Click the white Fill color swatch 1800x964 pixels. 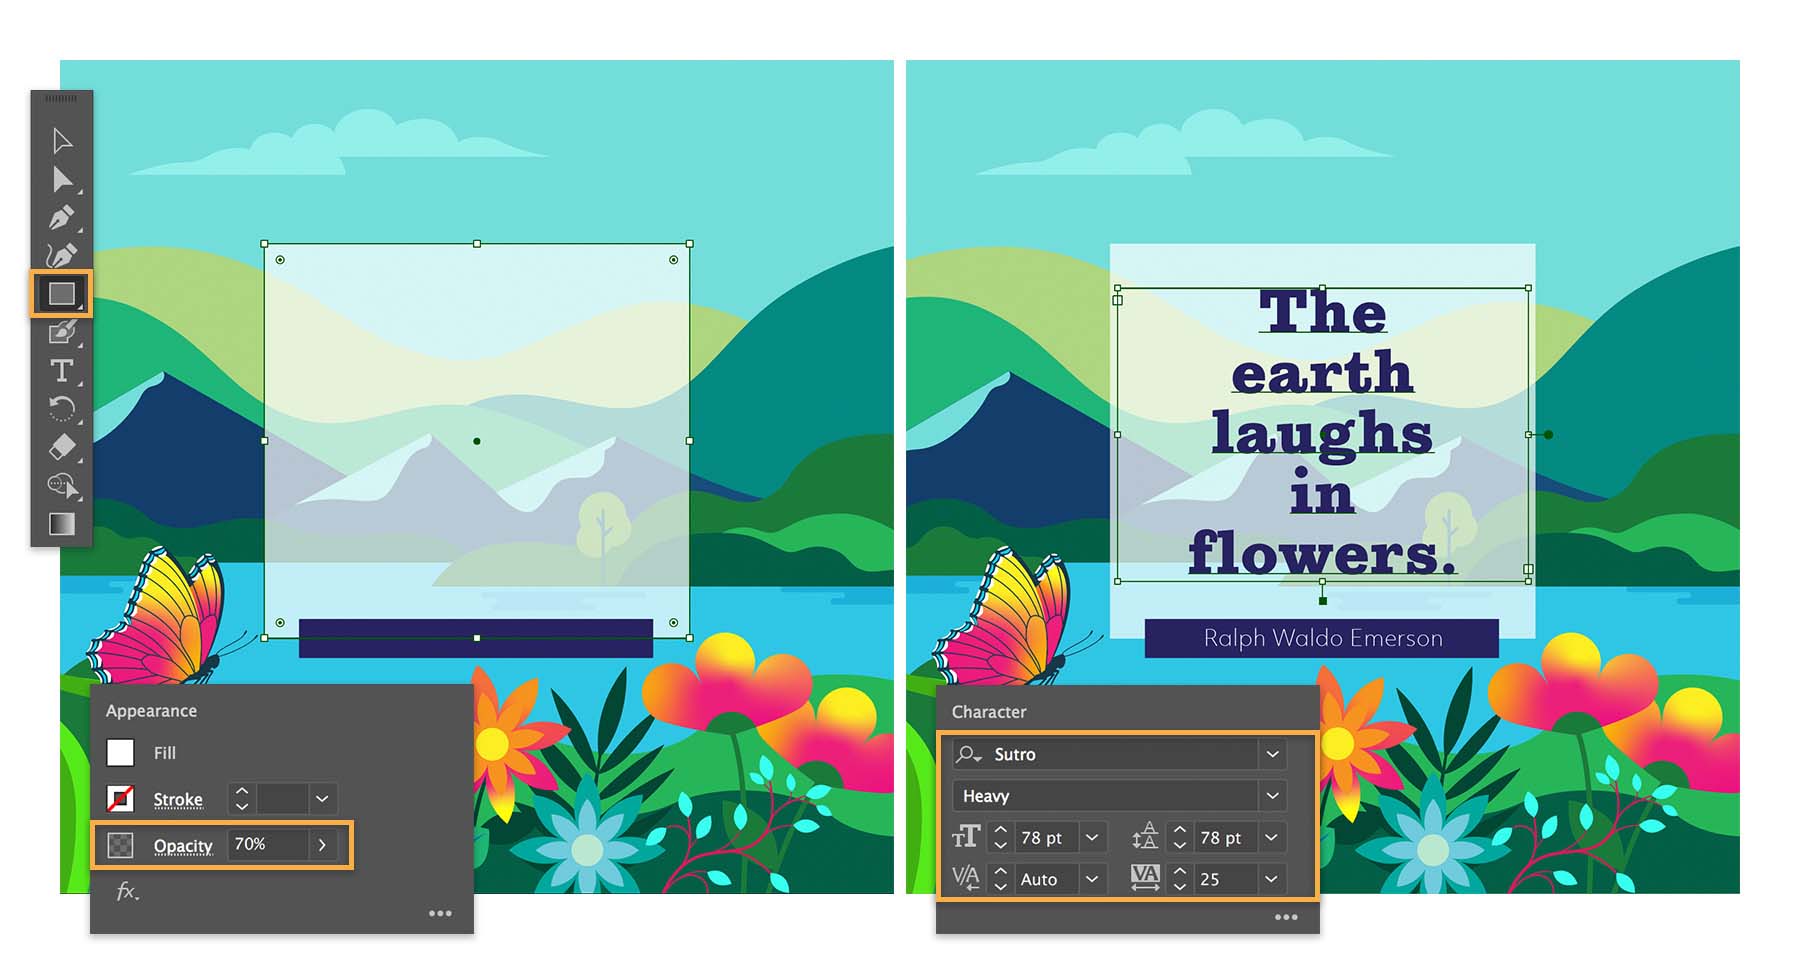[x=121, y=753]
